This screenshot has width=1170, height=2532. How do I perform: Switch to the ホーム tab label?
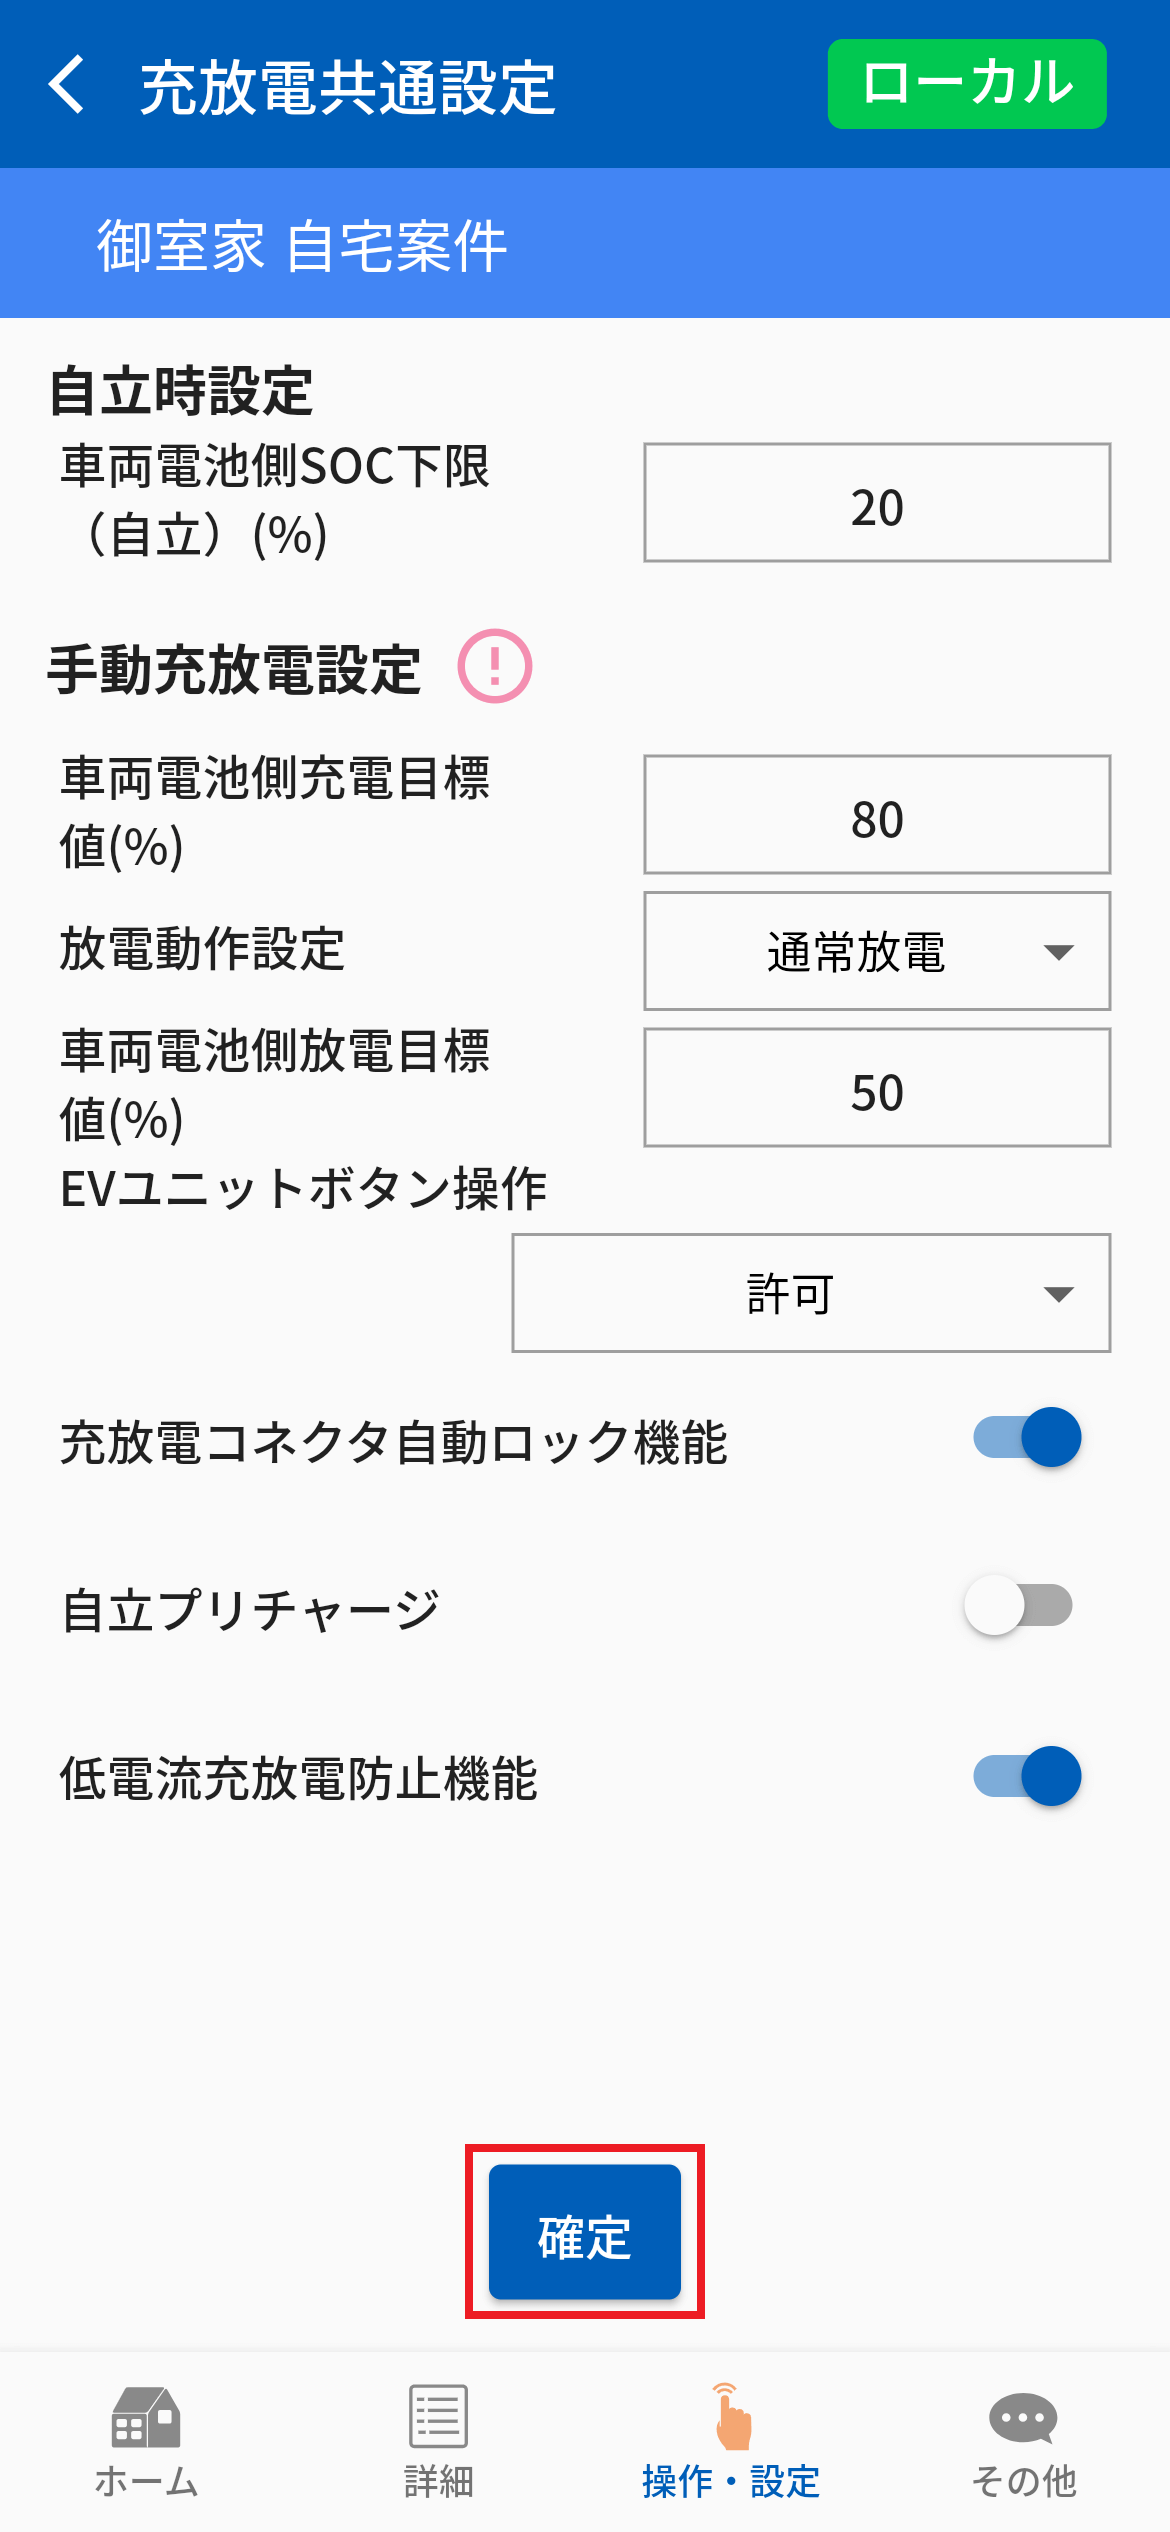point(146,2482)
